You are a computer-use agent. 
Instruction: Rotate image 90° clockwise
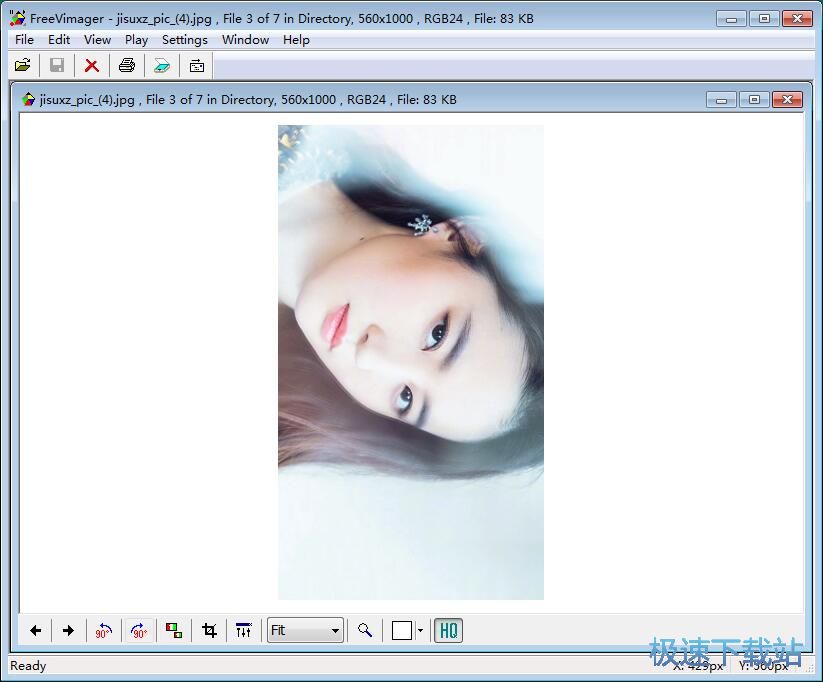[x=138, y=630]
